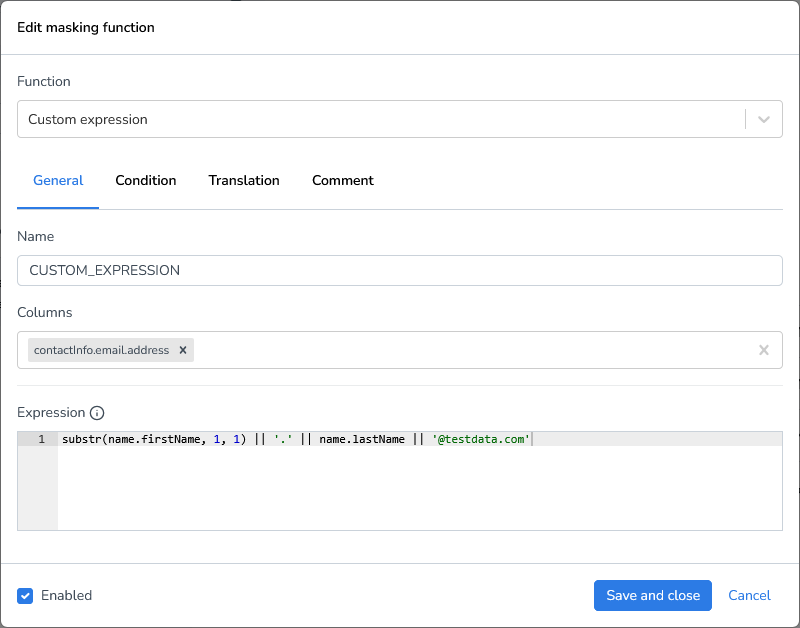Select the Comment tab

342,181
